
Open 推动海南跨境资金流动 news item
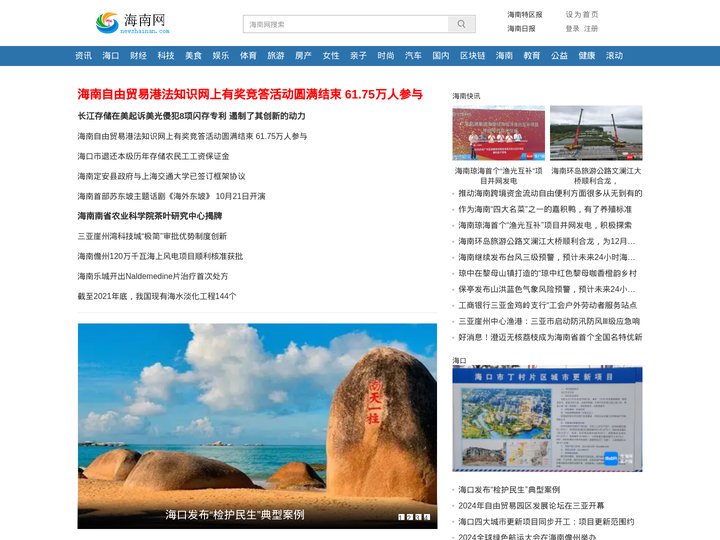coord(550,193)
